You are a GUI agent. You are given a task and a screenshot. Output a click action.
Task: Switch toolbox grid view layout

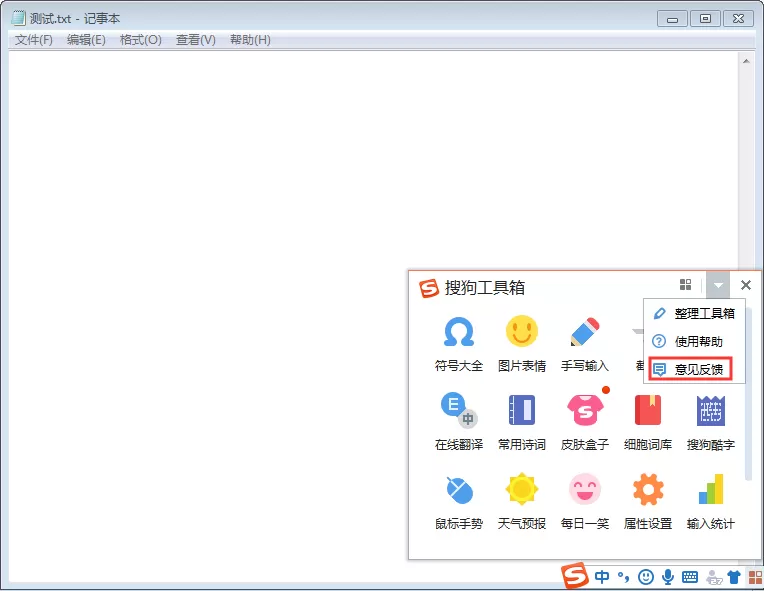click(x=686, y=285)
